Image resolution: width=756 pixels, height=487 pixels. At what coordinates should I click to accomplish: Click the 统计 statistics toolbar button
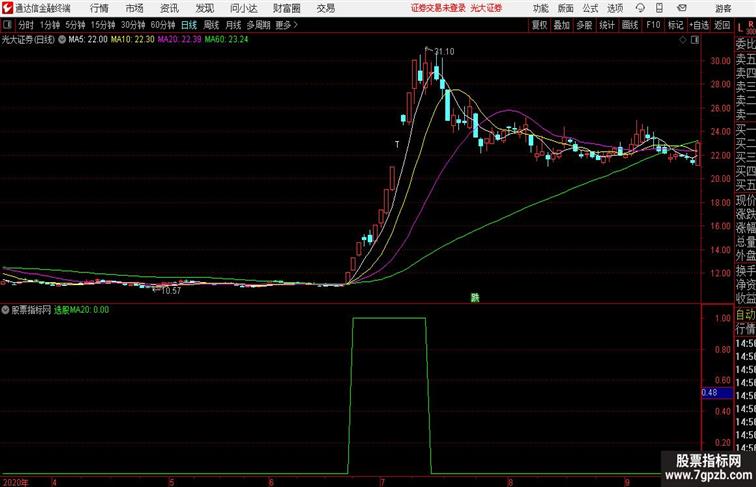(x=607, y=25)
